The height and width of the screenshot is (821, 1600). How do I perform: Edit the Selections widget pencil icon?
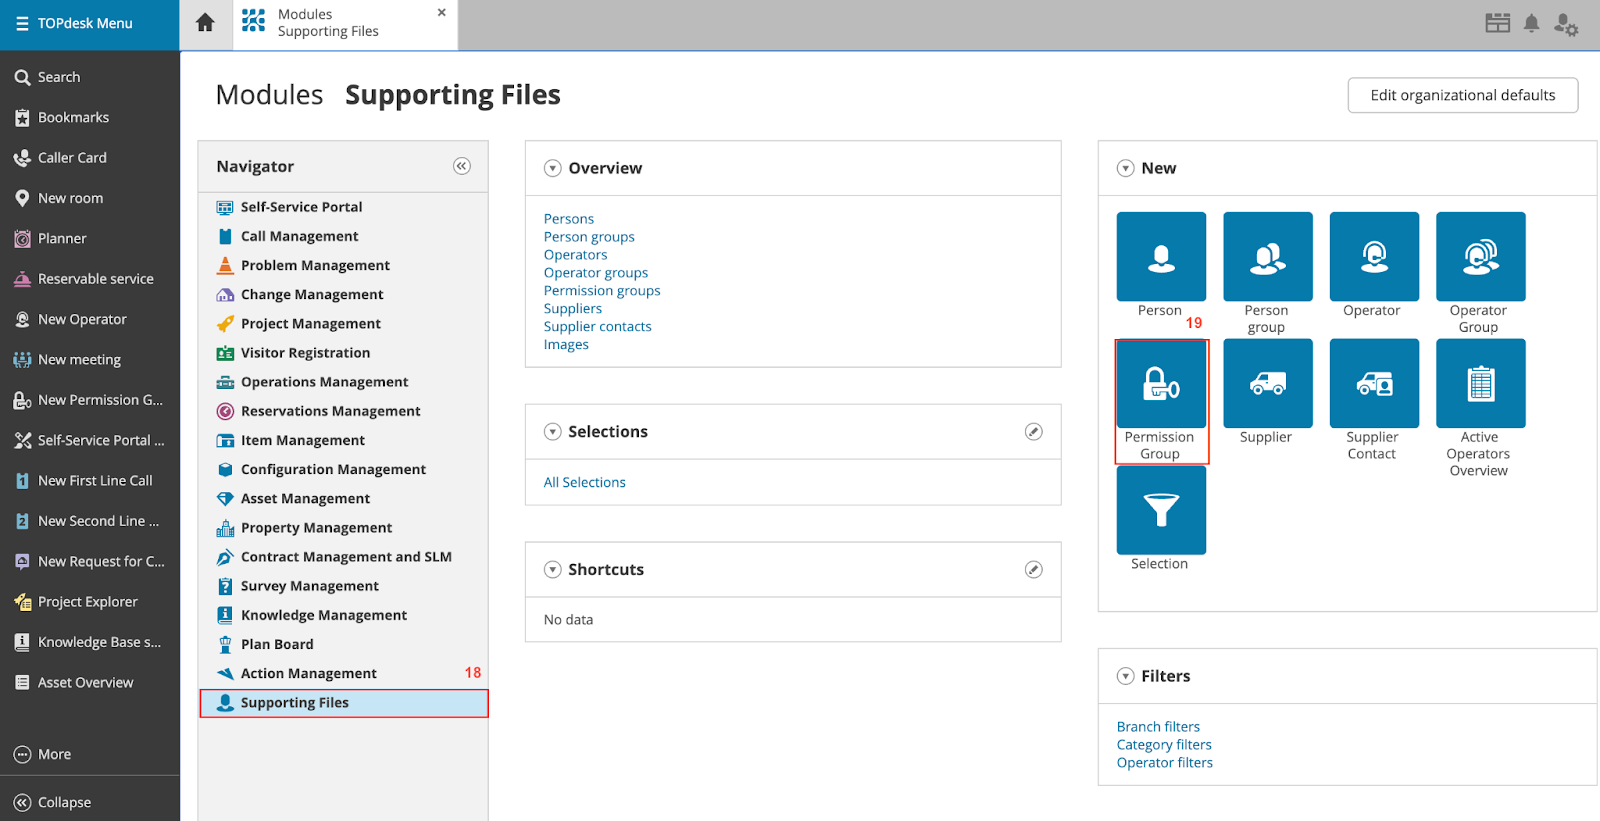[1033, 431]
